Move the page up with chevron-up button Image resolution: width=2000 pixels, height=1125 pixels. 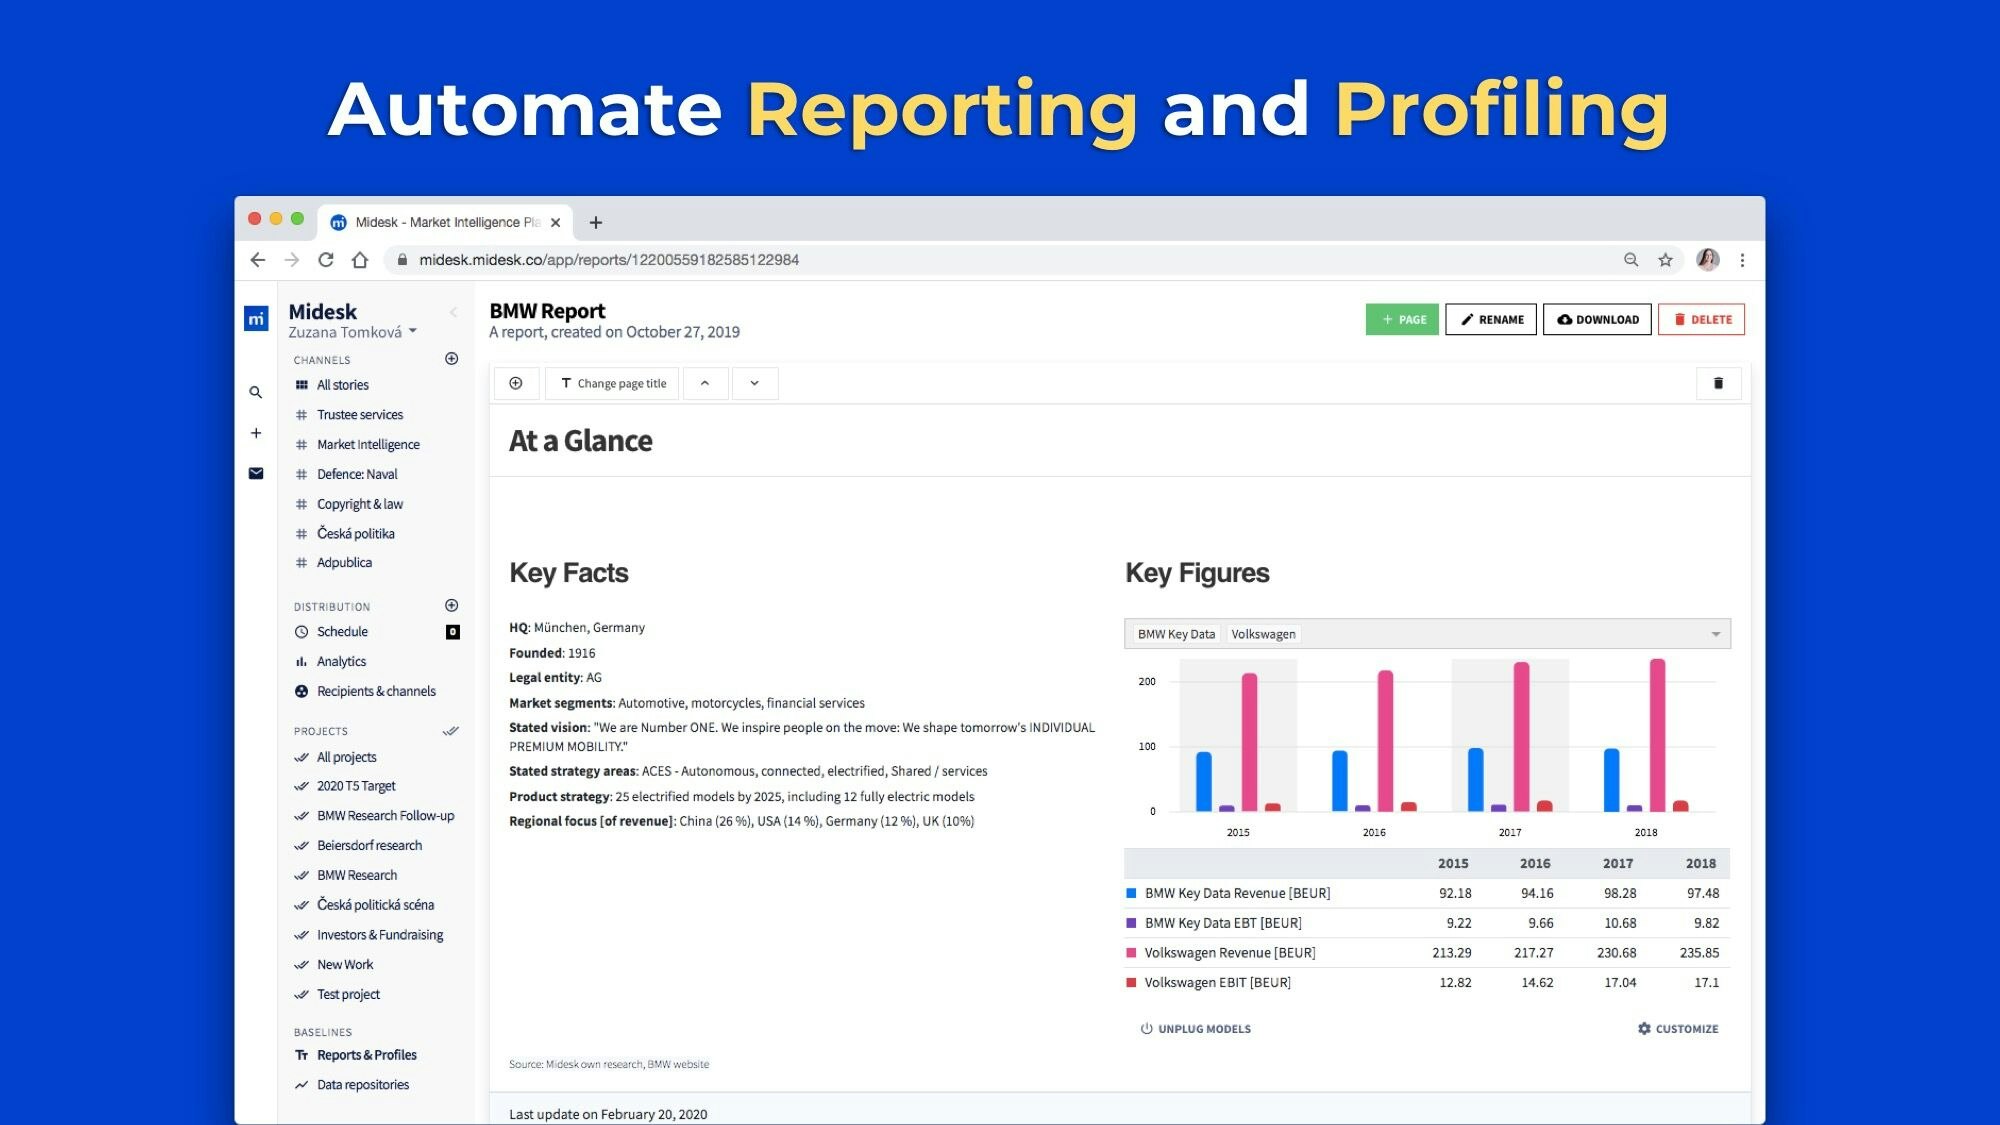point(705,383)
